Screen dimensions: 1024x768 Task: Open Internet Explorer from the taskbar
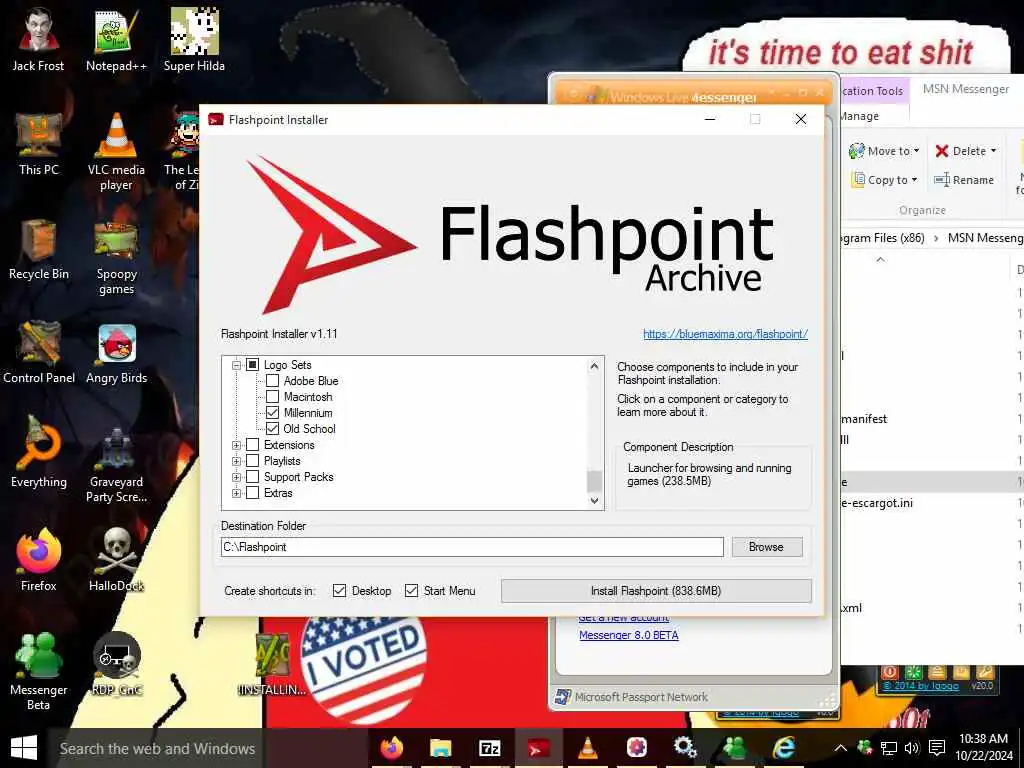click(x=784, y=748)
